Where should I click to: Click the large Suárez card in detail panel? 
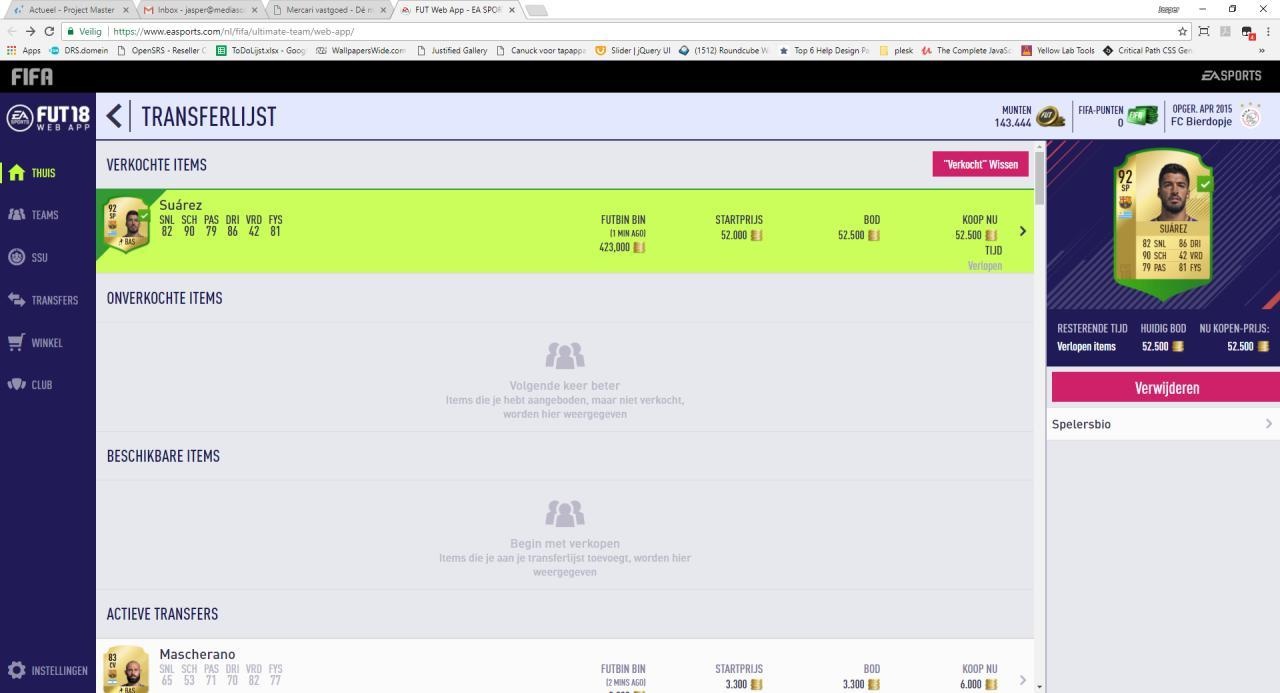pyautogui.click(x=1163, y=225)
